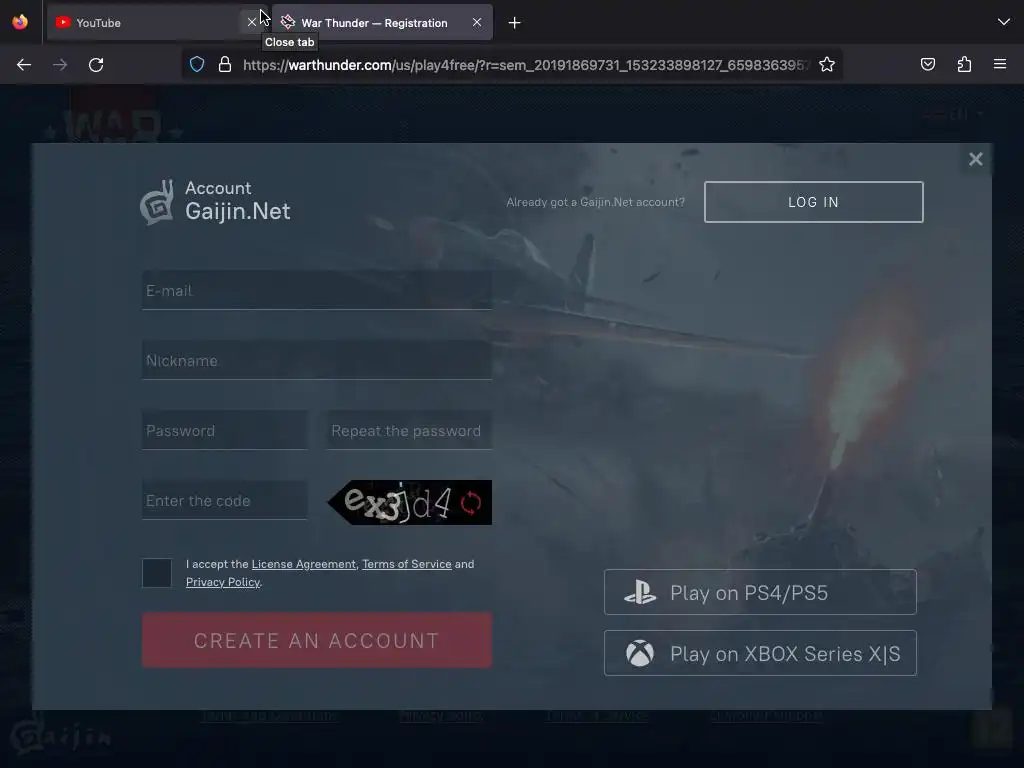Focus the Enter the code field
This screenshot has width=1024, height=768.
[x=225, y=500]
